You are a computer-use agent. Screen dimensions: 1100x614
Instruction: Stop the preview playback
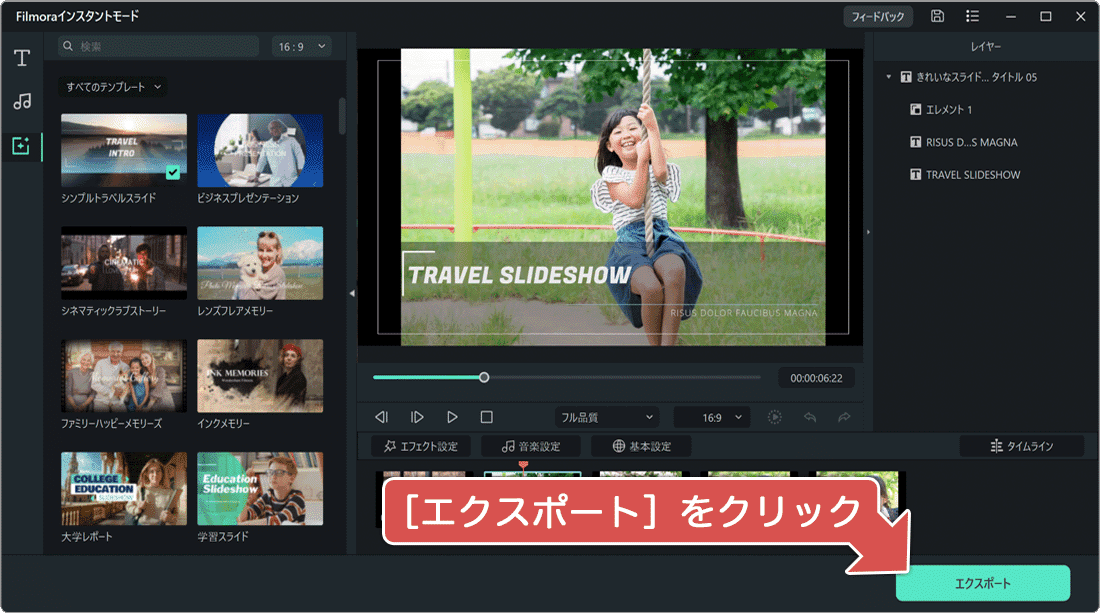[486, 417]
